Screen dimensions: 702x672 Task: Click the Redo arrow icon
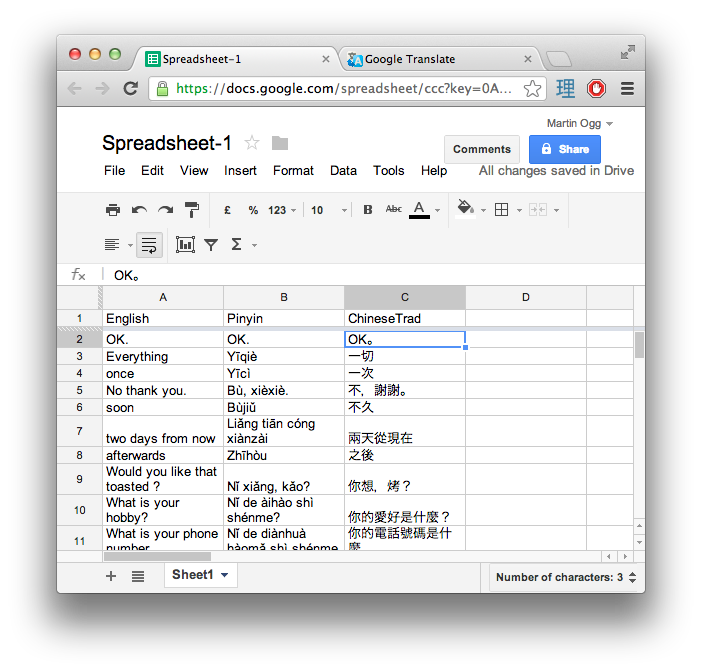pyautogui.click(x=165, y=210)
